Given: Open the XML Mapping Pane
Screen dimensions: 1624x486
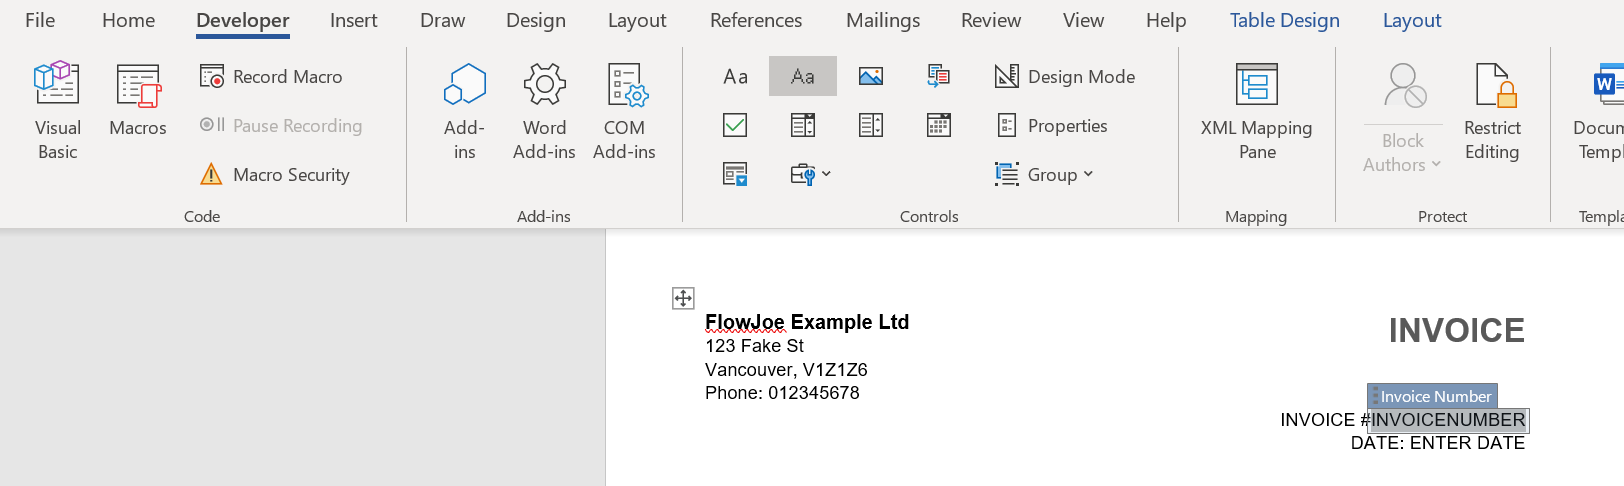Looking at the screenshot, I should [x=1256, y=110].
